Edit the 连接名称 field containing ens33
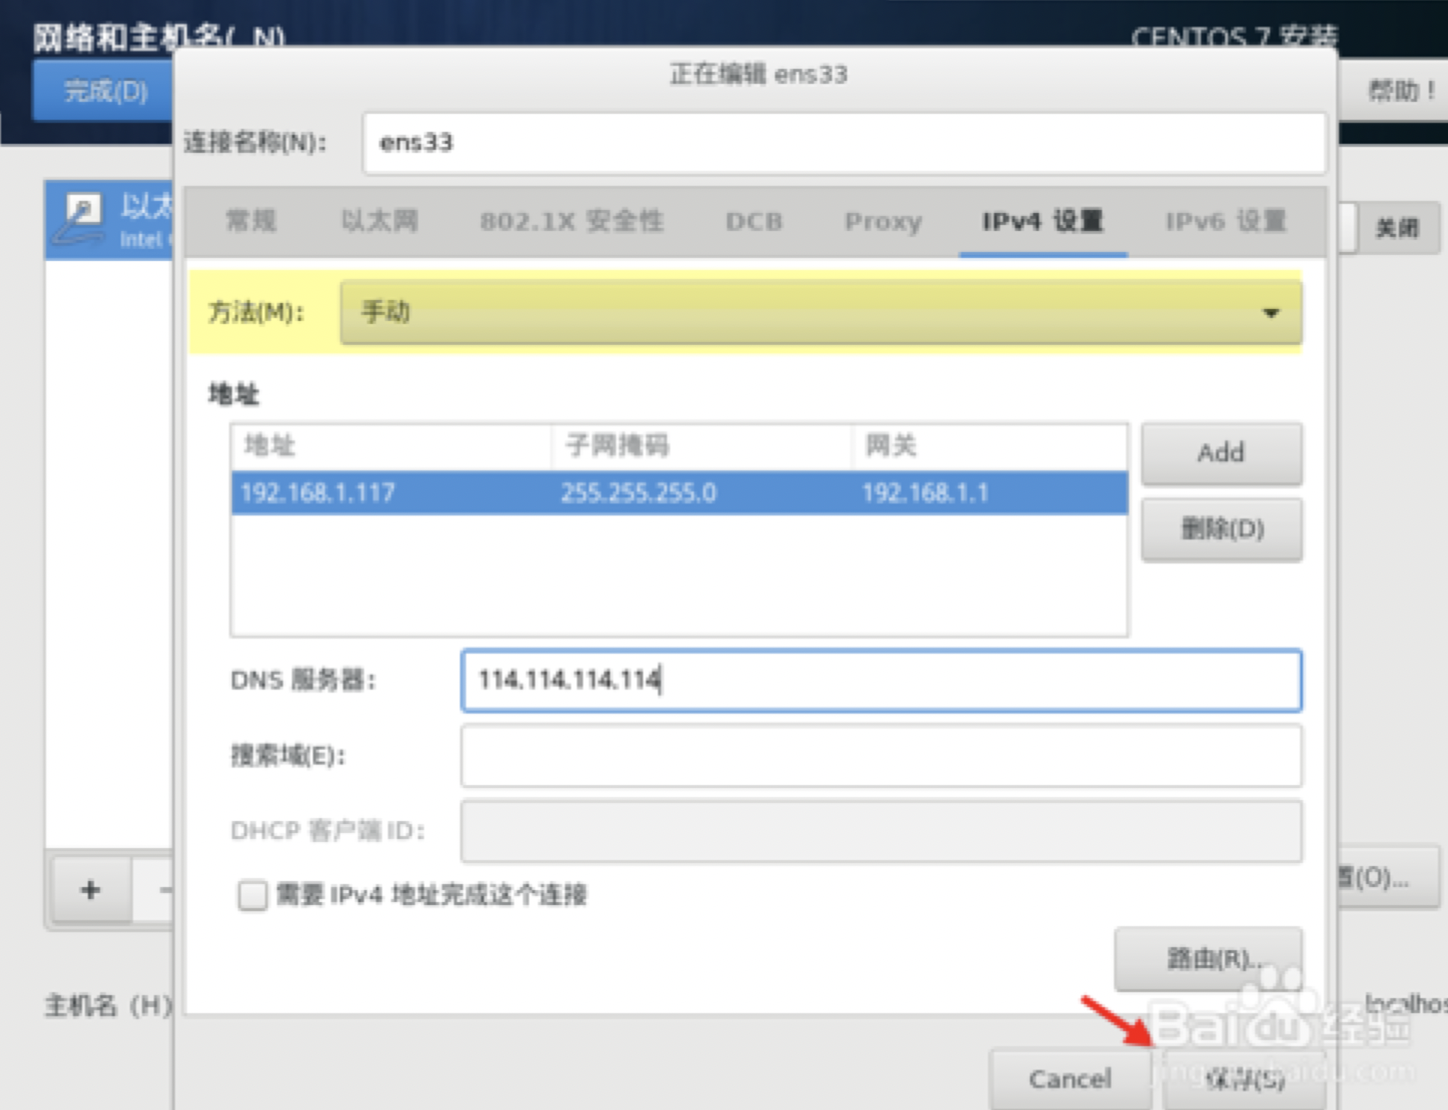 844,143
